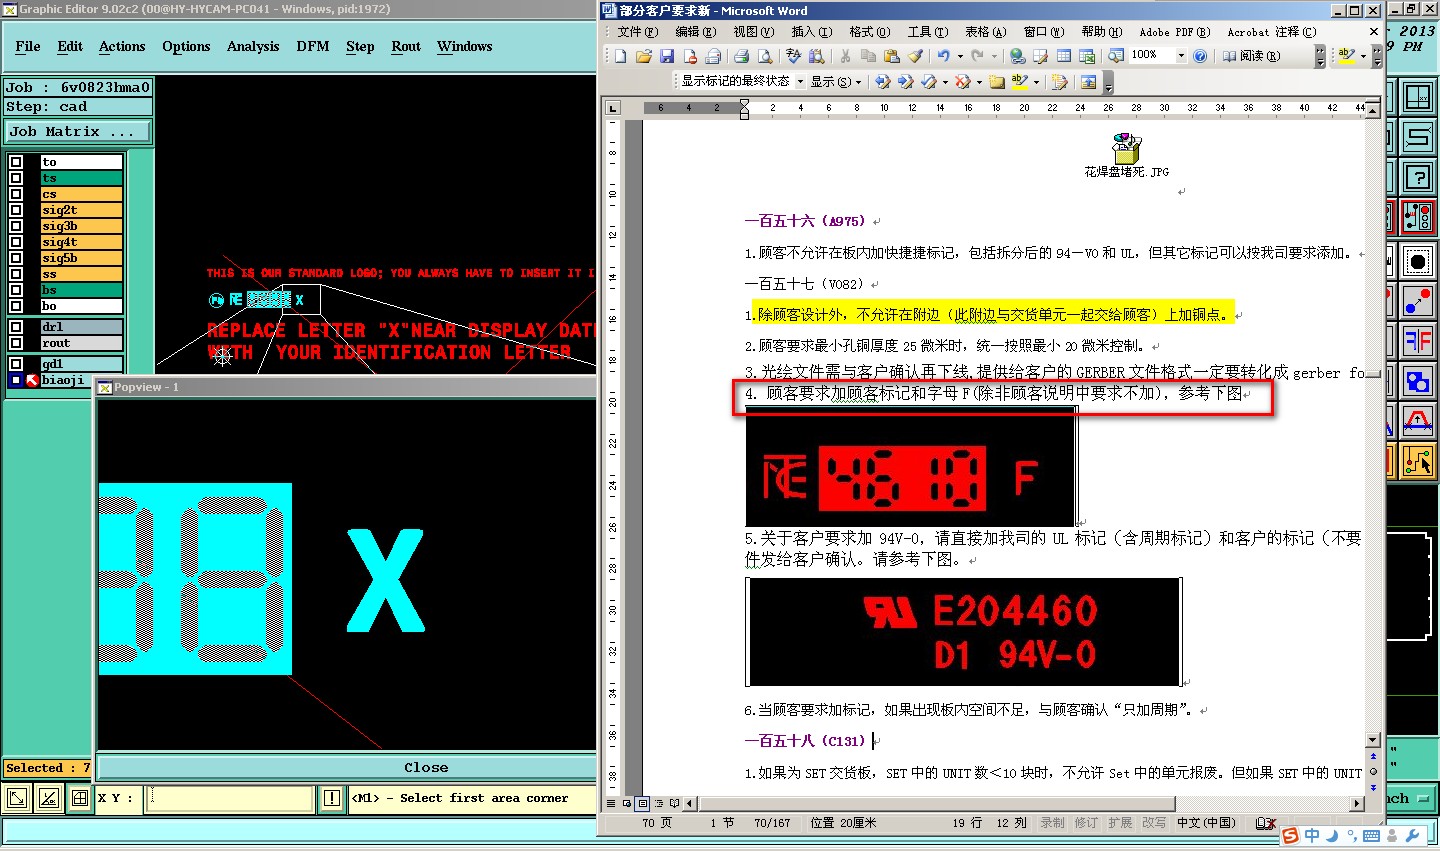Screen dimensions: 1440x851
Task: Open the File menu in Graphic Editor
Action: coord(28,47)
